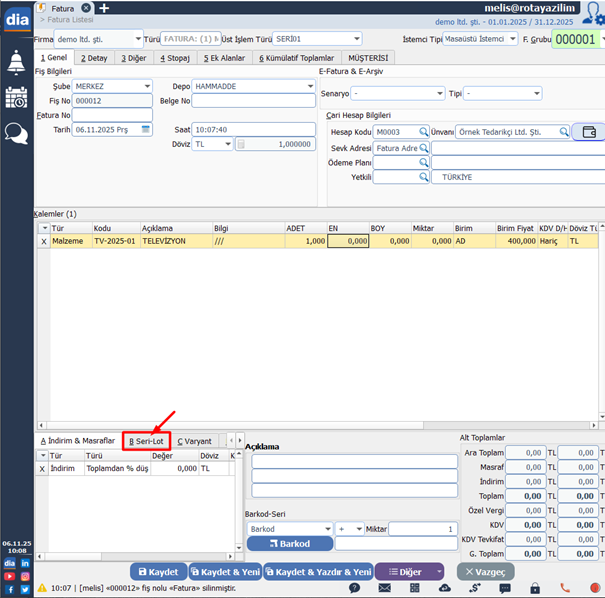
Task: Open the new tab plus icon
Action: (105, 8)
